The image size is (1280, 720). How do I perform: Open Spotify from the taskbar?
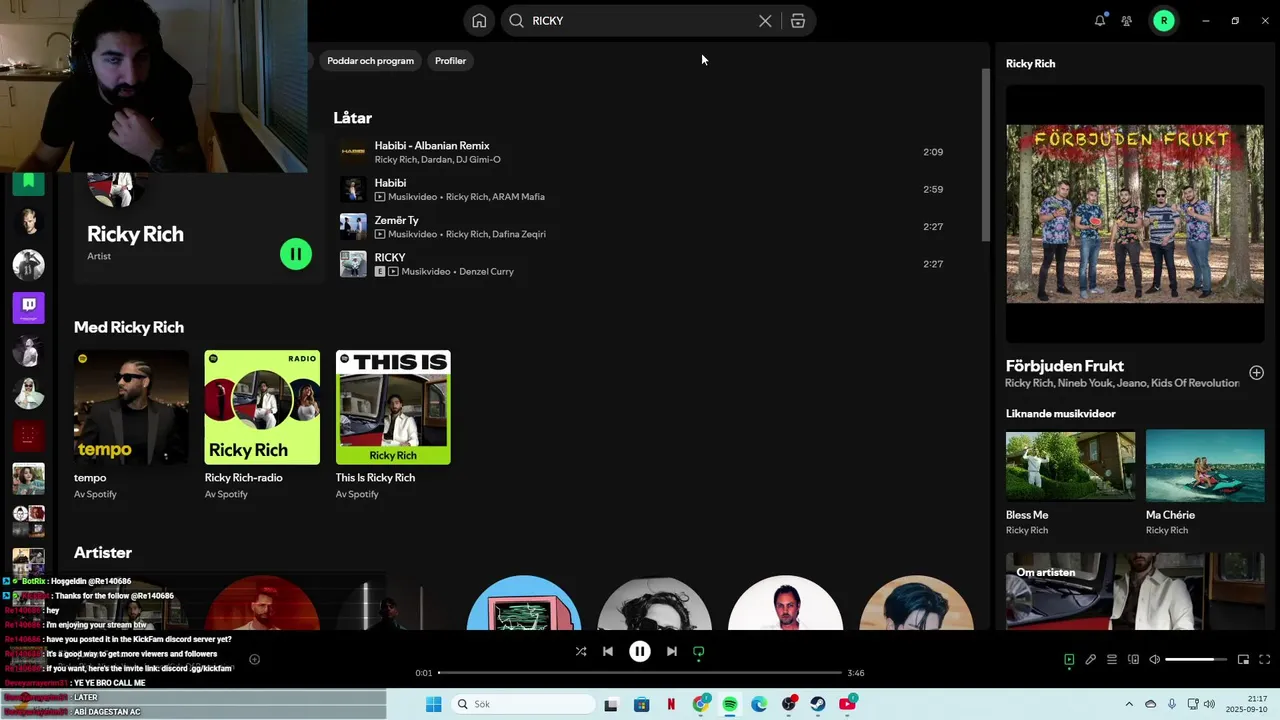coord(730,705)
